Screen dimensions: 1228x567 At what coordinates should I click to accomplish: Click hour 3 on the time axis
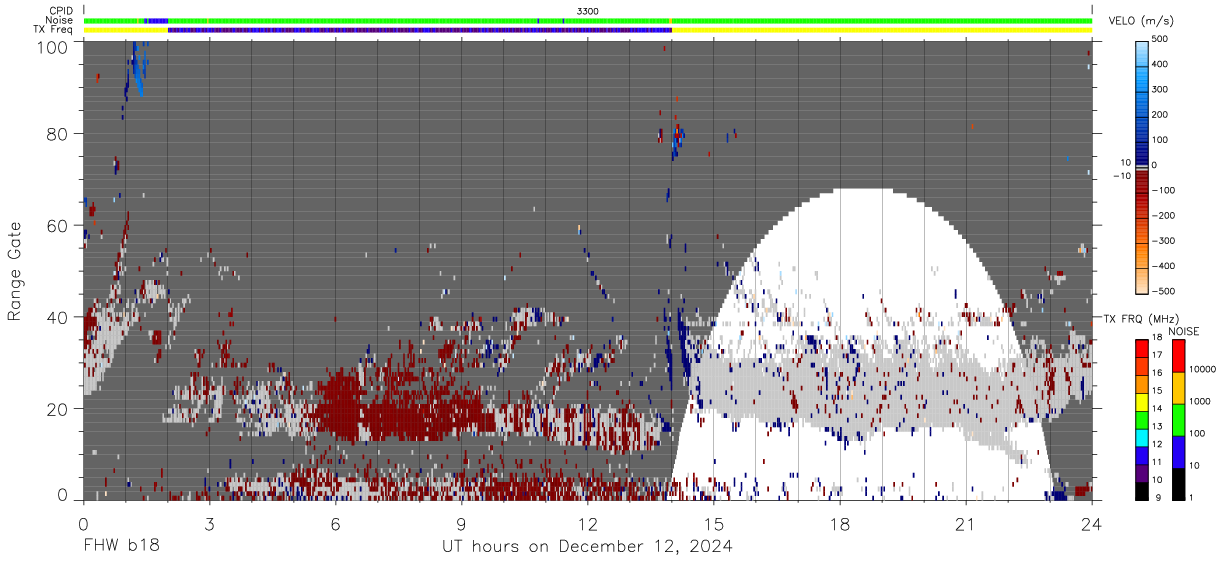[209, 524]
